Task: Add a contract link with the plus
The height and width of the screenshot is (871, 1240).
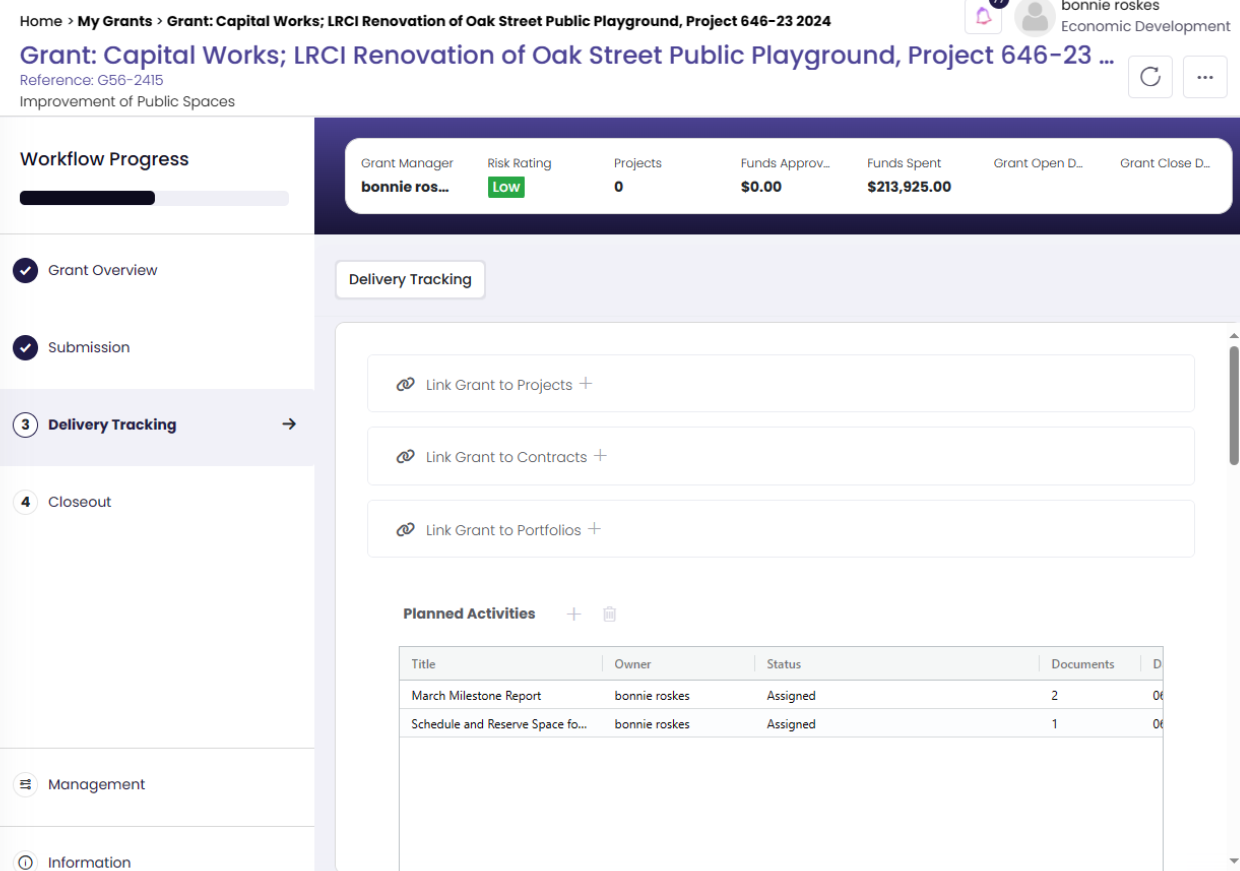Action: click(x=601, y=455)
